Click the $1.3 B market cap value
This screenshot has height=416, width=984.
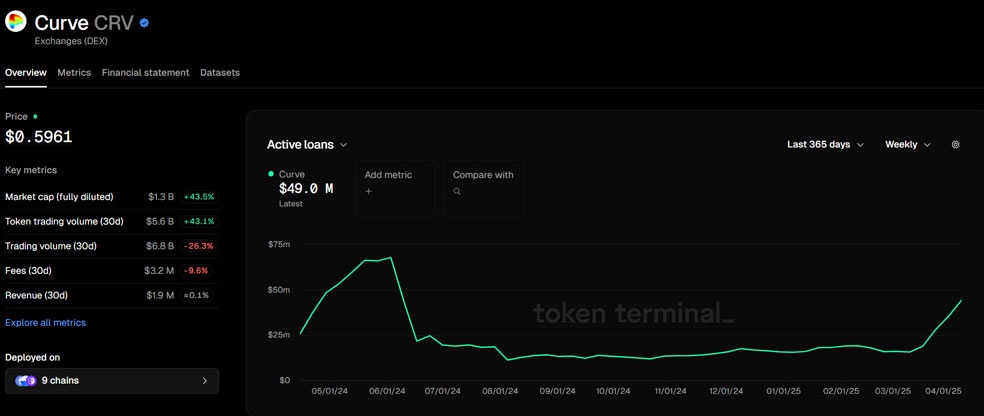pyautogui.click(x=161, y=196)
